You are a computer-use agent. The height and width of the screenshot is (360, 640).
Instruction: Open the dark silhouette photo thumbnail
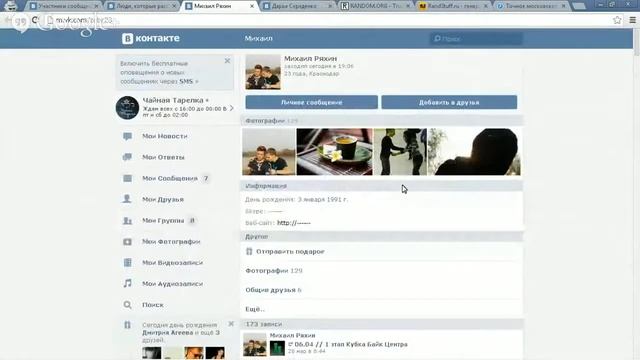474,152
